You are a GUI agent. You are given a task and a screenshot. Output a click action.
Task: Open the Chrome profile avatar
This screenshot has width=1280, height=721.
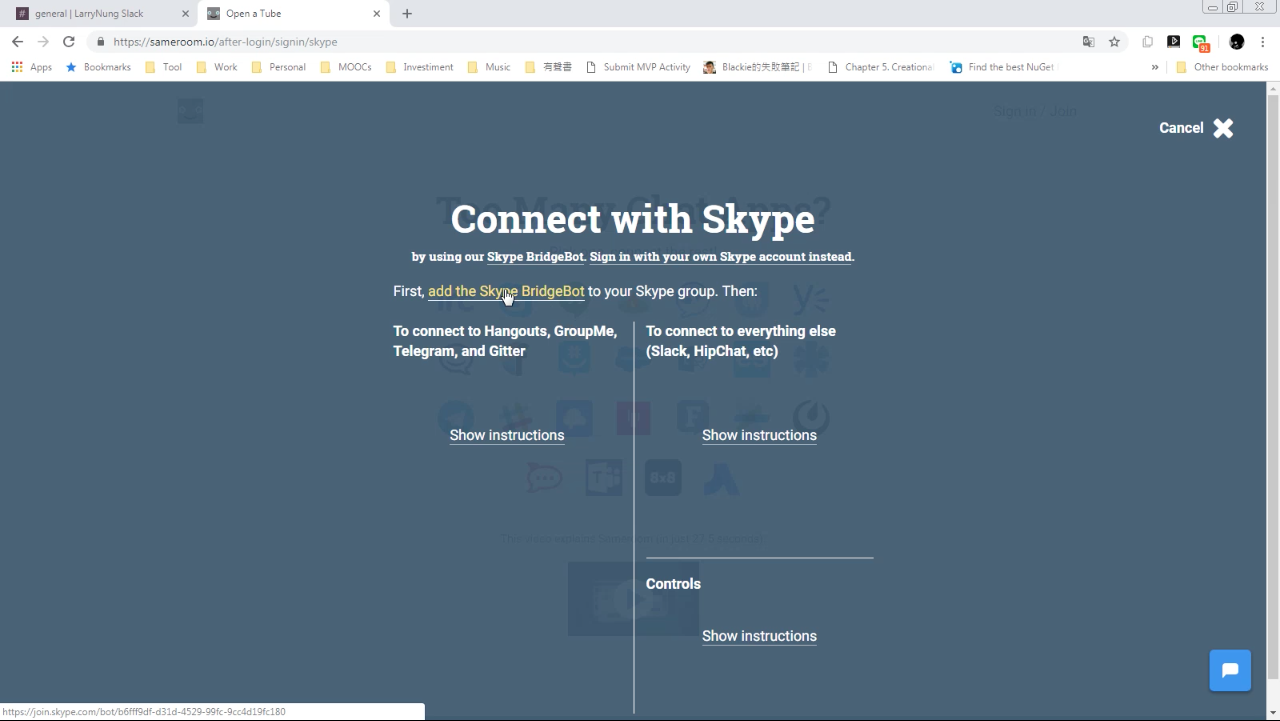pos(1237,42)
